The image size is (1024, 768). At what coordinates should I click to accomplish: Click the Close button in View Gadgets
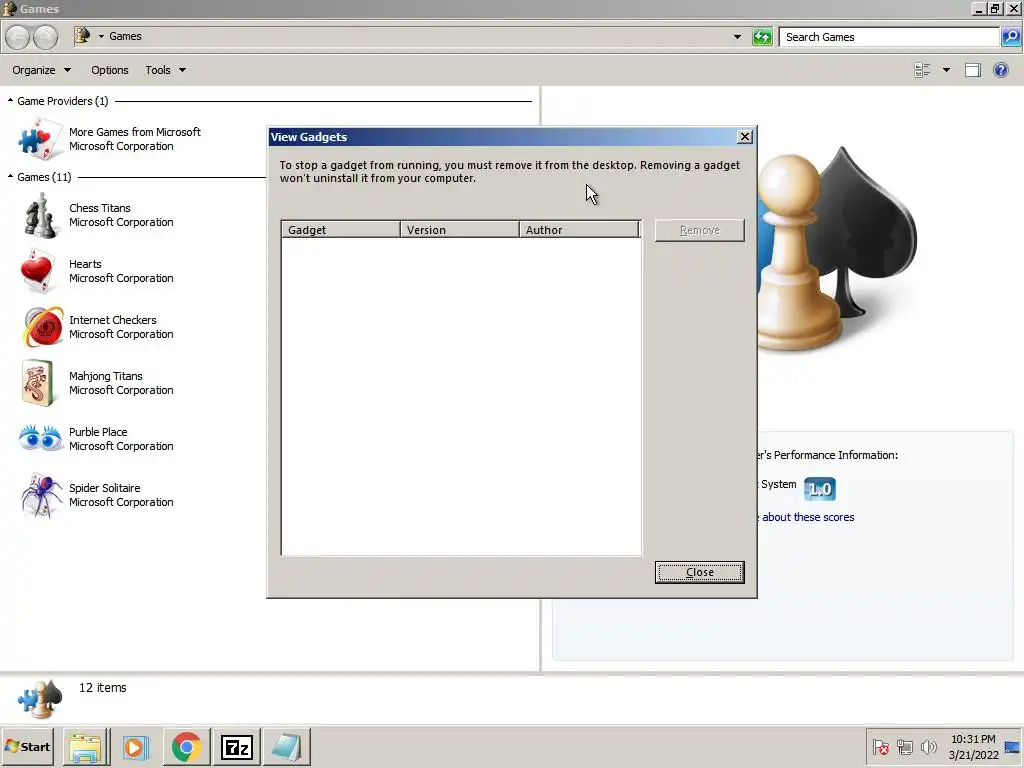click(699, 572)
